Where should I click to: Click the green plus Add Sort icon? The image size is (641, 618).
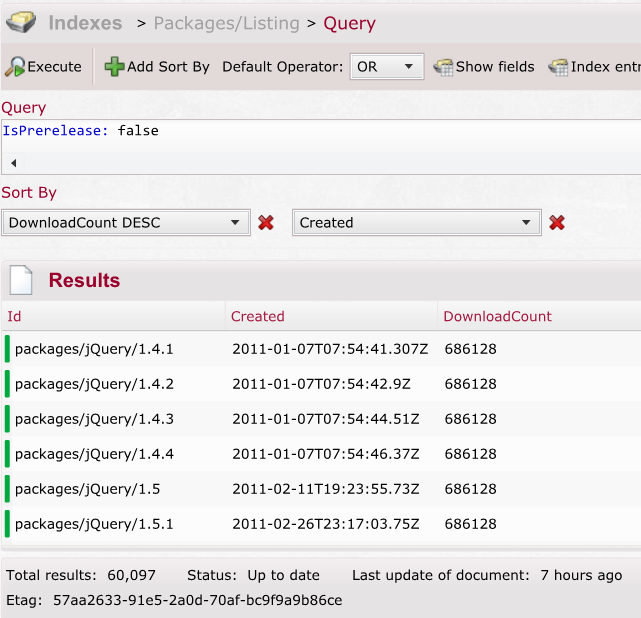coord(114,67)
